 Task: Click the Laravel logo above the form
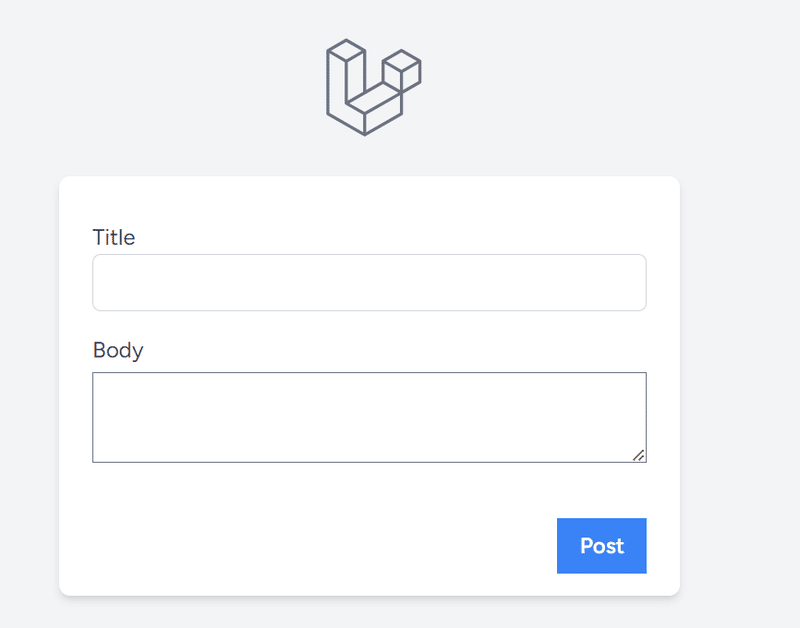373,87
